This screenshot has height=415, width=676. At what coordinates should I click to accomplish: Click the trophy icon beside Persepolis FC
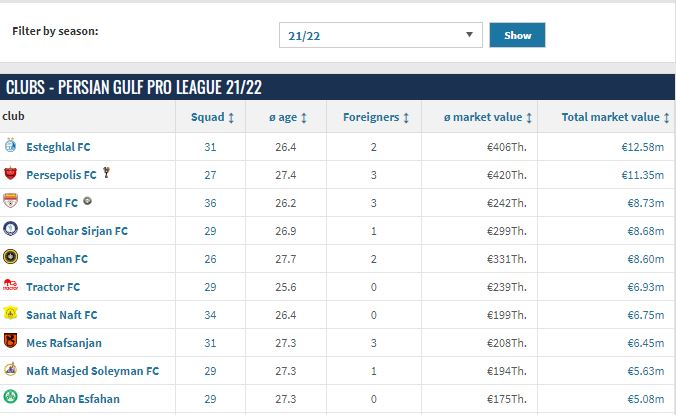[x=107, y=174]
